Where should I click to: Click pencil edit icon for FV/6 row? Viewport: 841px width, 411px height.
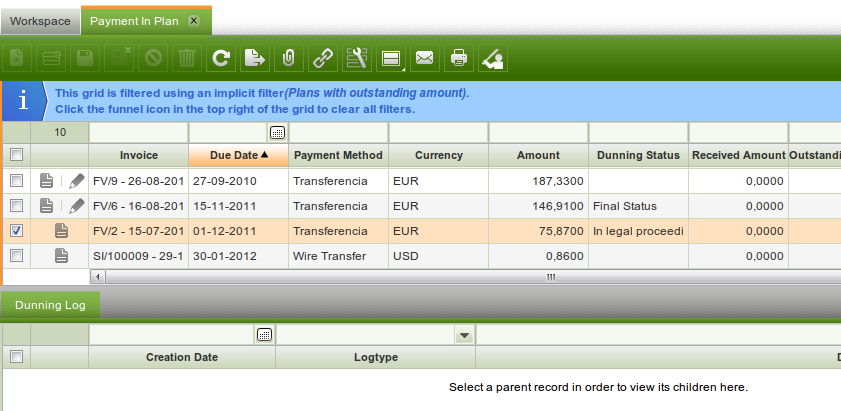tap(77, 206)
